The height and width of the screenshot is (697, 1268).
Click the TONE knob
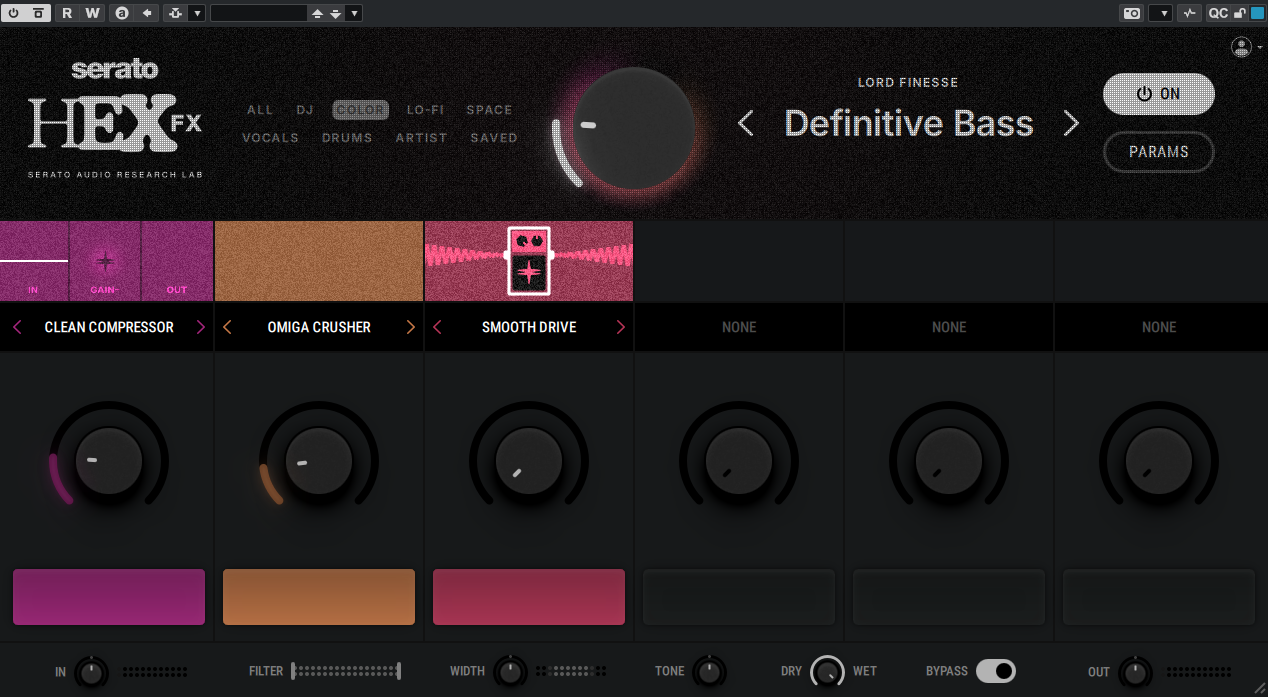pyautogui.click(x=709, y=672)
